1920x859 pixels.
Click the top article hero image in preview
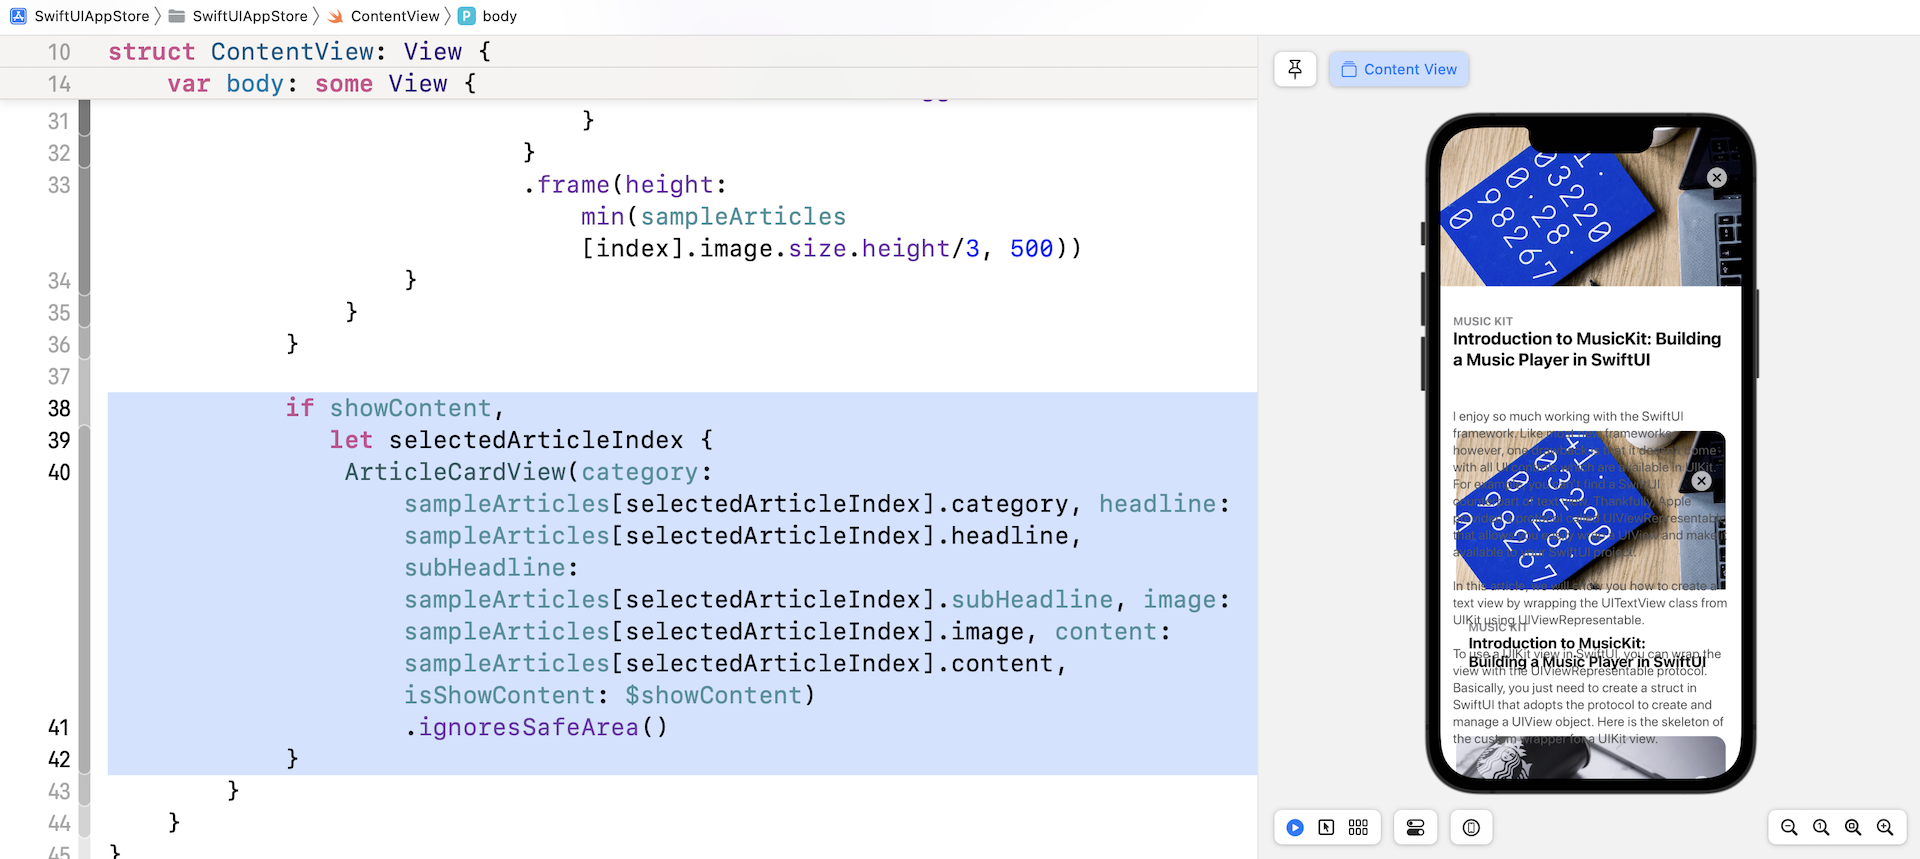tap(1590, 207)
